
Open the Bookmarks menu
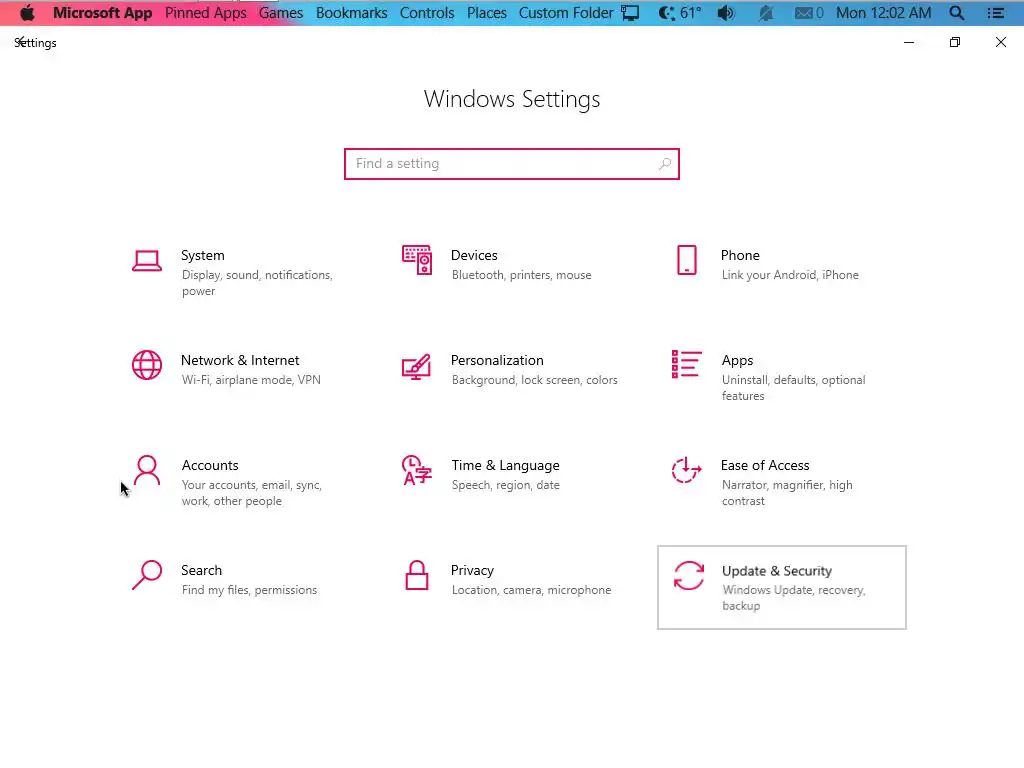(x=351, y=13)
